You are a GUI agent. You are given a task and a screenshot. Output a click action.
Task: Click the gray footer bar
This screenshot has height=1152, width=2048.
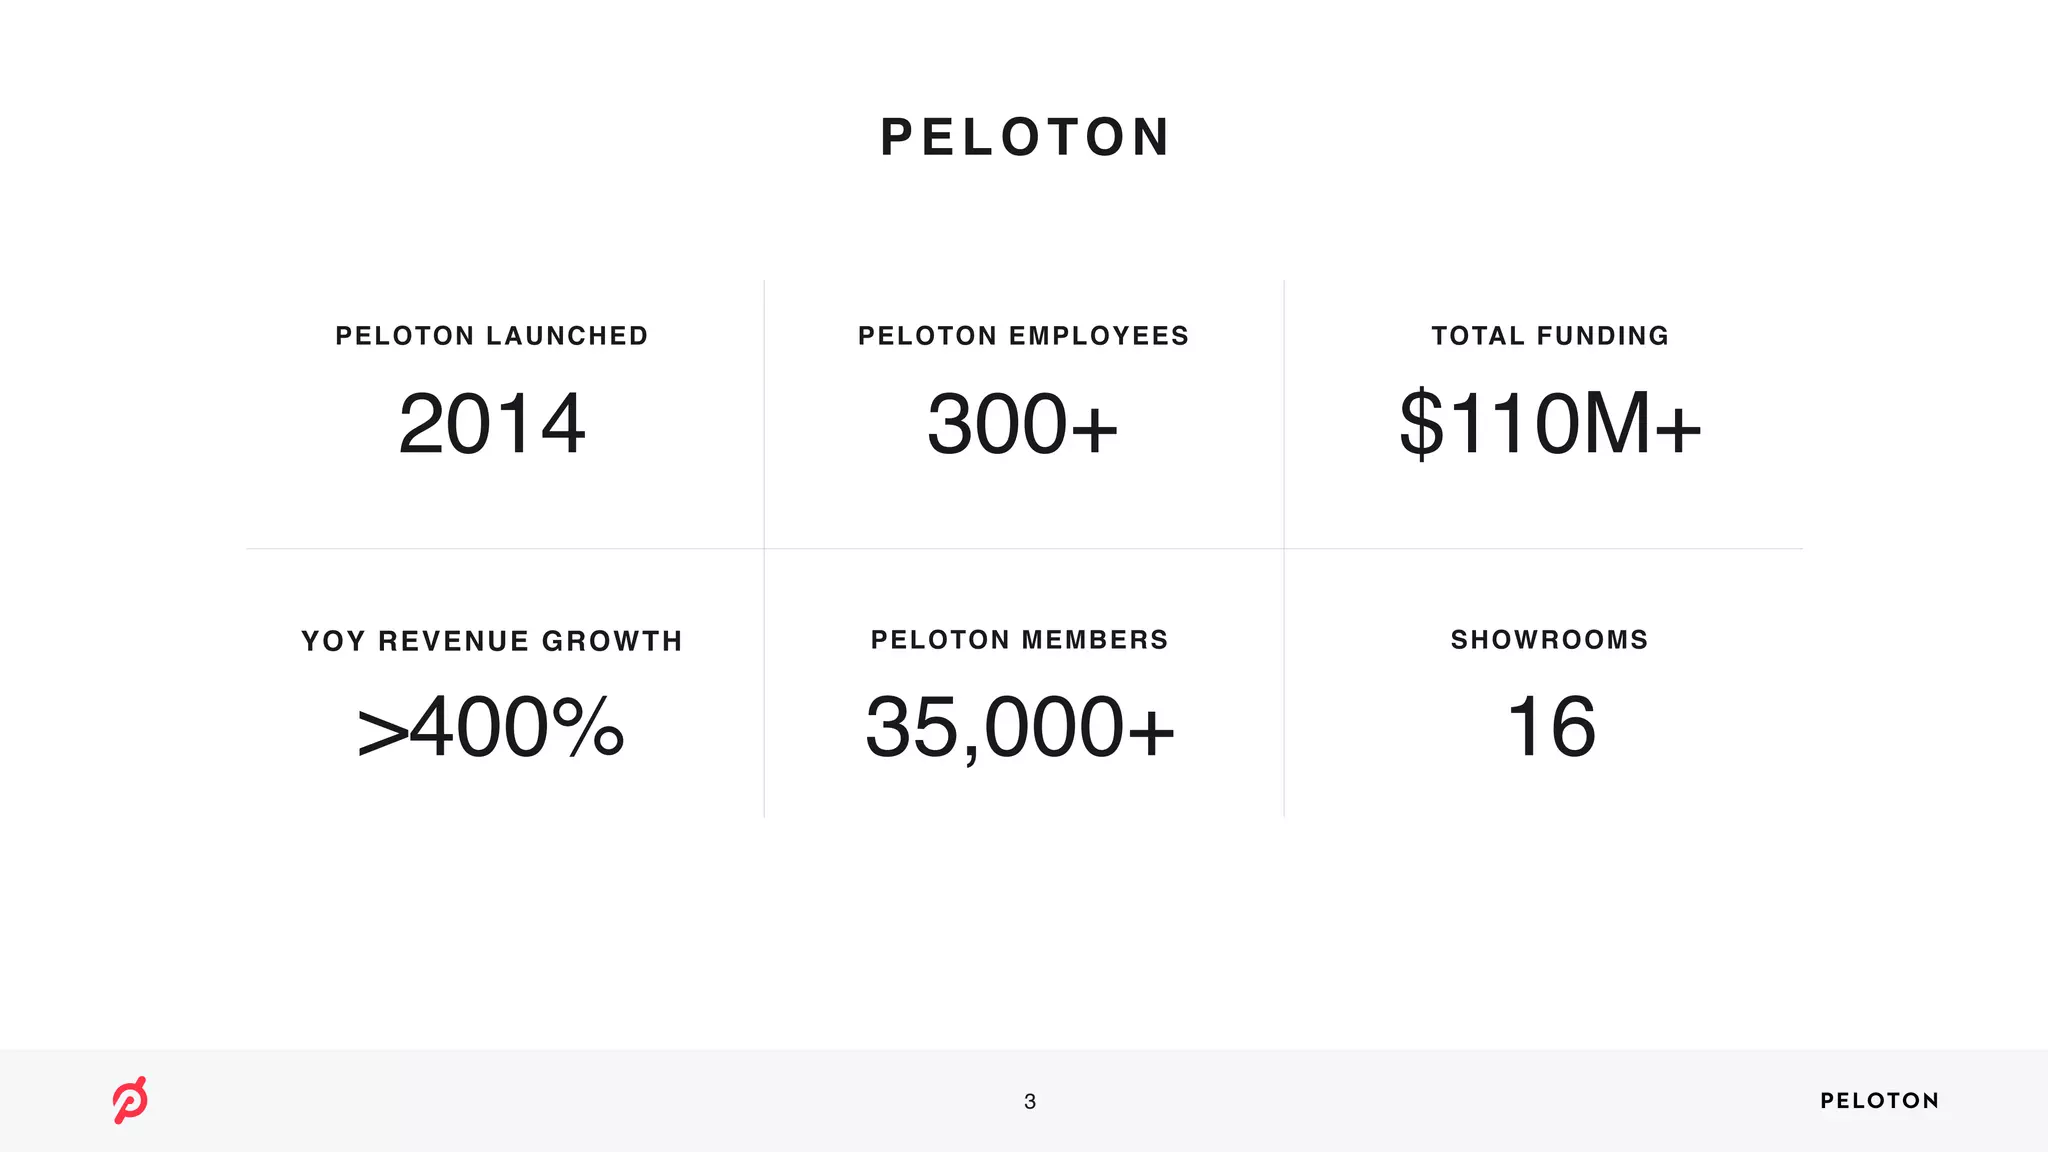1024,1100
